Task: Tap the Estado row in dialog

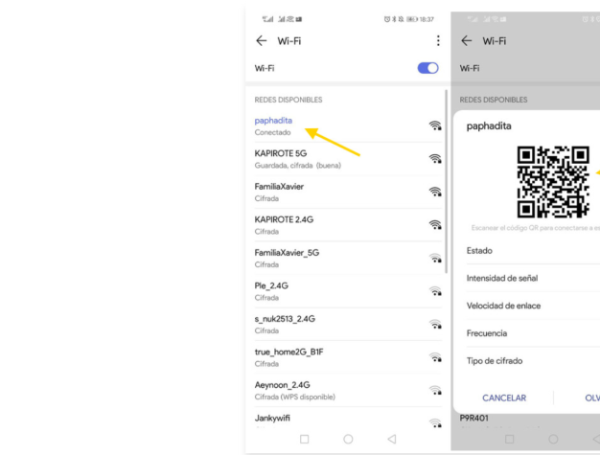Action: pos(533,251)
